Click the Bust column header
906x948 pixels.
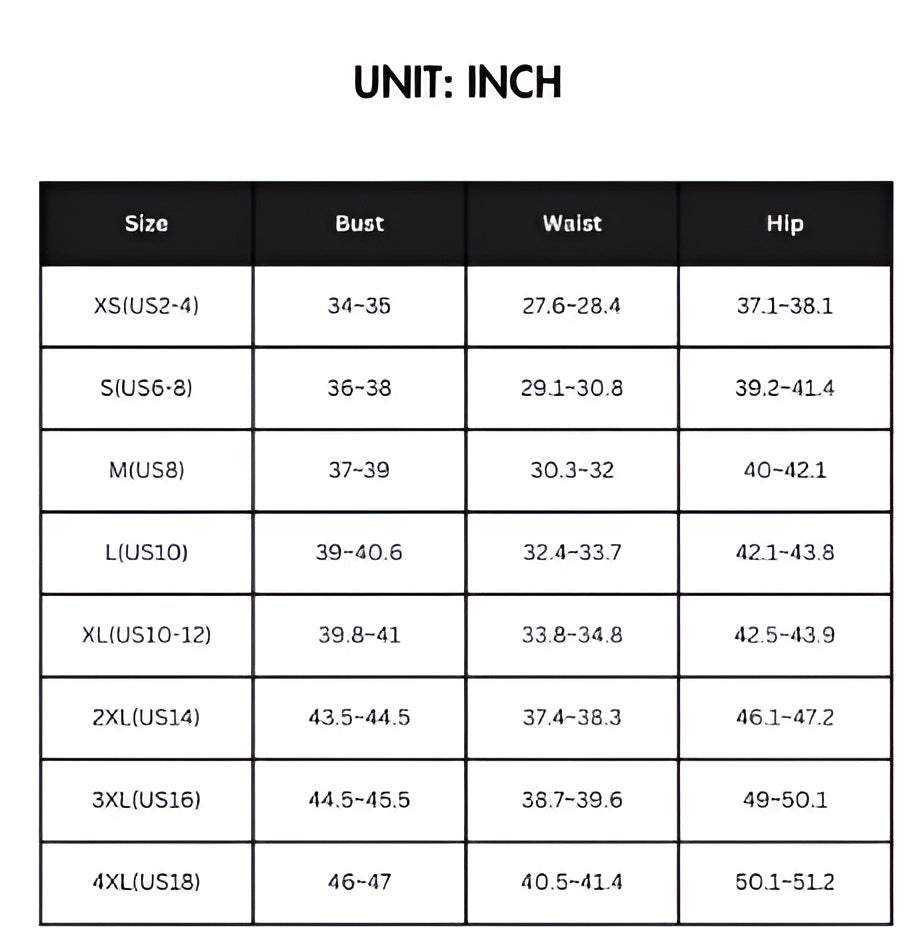click(359, 224)
